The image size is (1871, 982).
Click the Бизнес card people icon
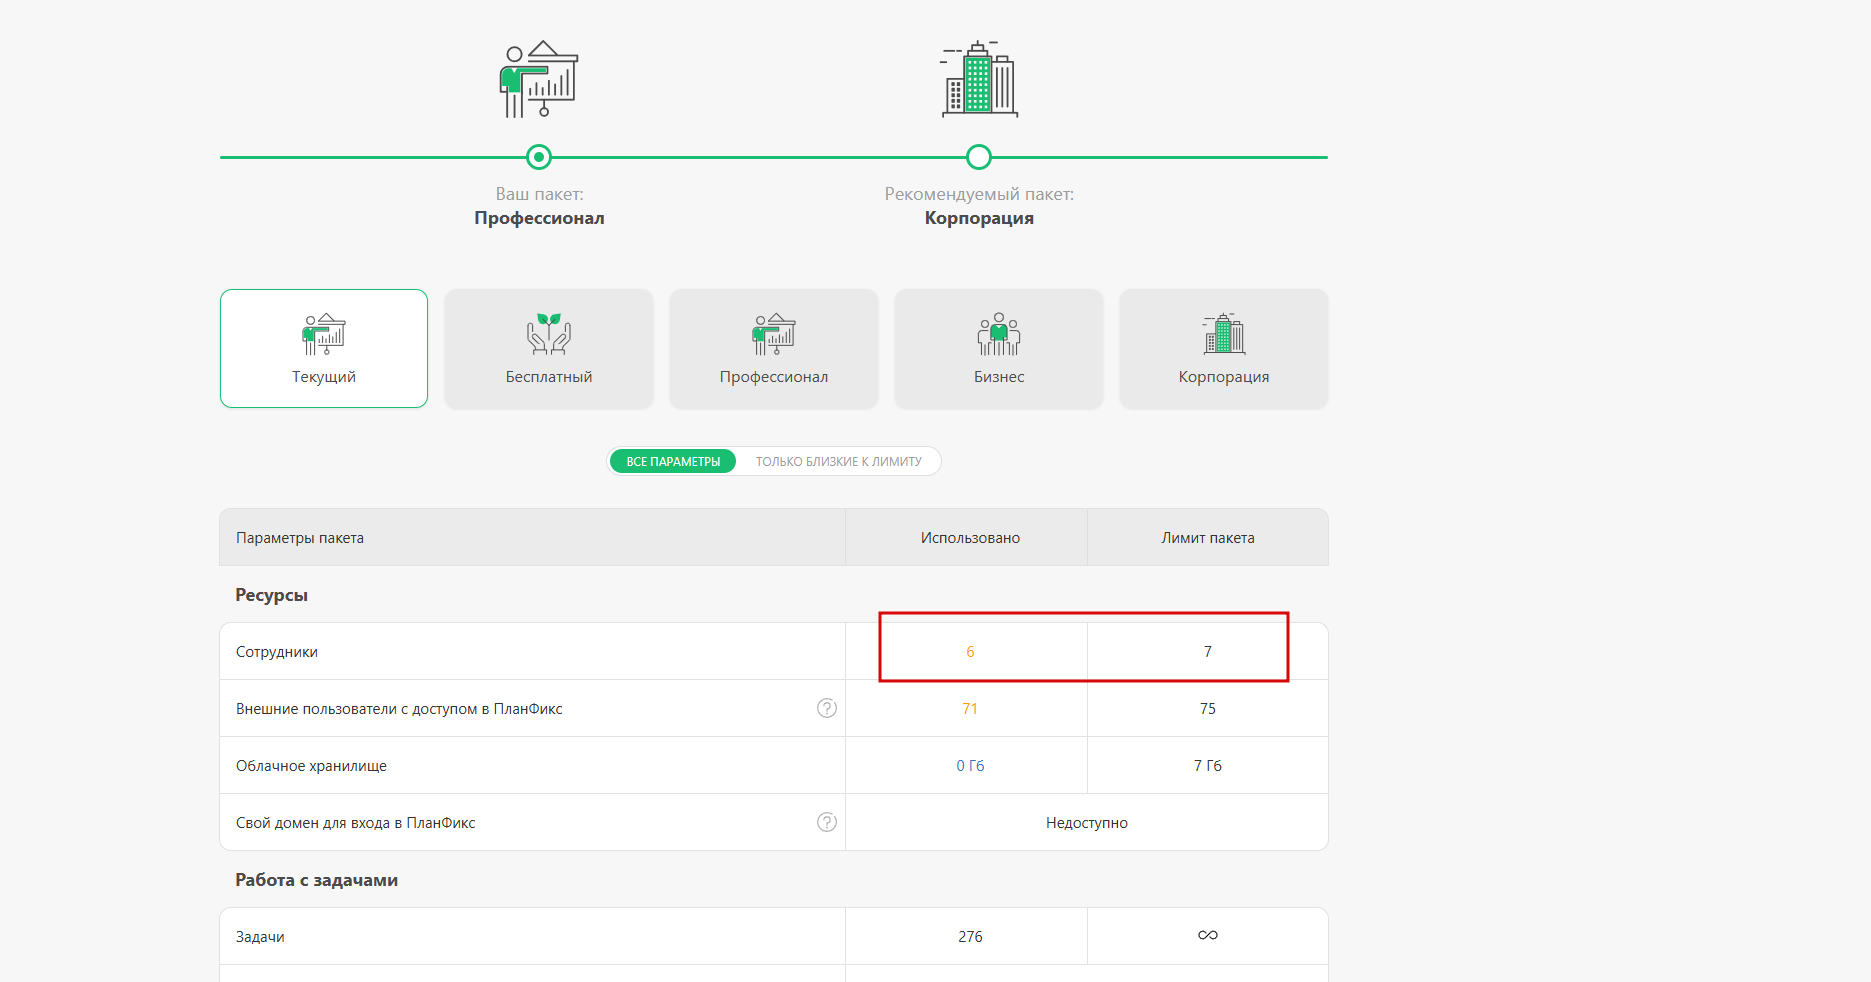click(x=999, y=334)
